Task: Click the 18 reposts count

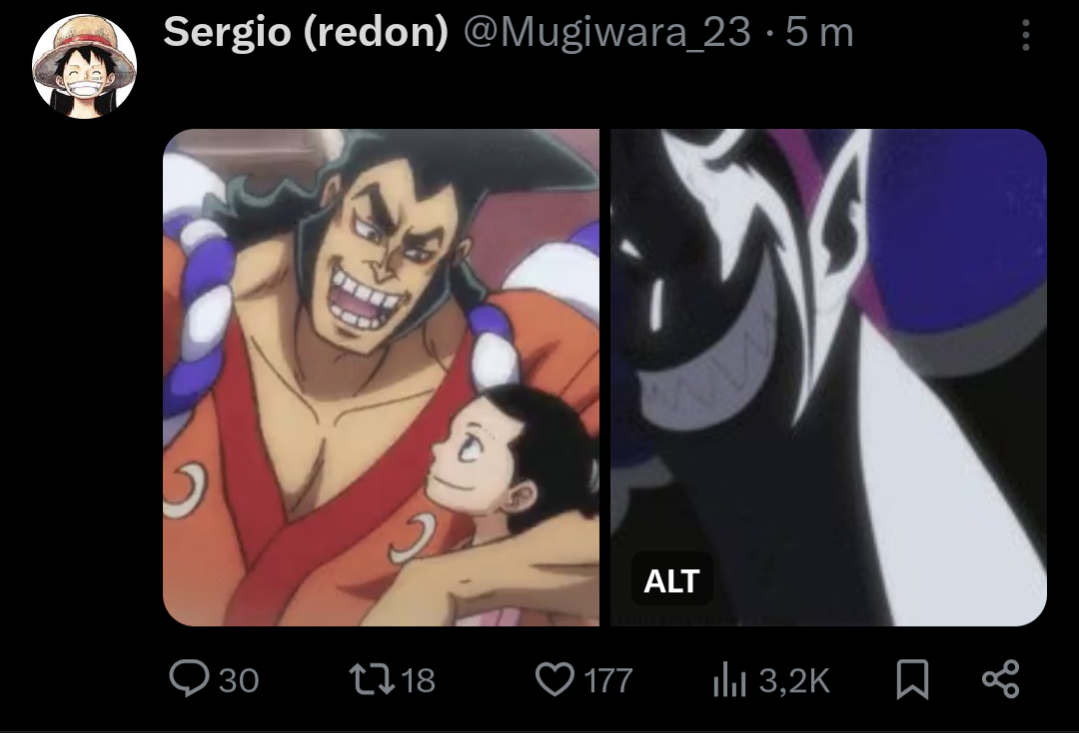Action: coord(418,681)
